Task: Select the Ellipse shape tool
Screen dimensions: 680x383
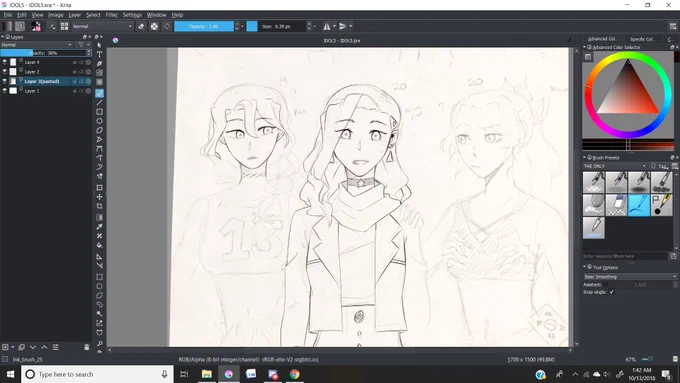Action: point(99,121)
